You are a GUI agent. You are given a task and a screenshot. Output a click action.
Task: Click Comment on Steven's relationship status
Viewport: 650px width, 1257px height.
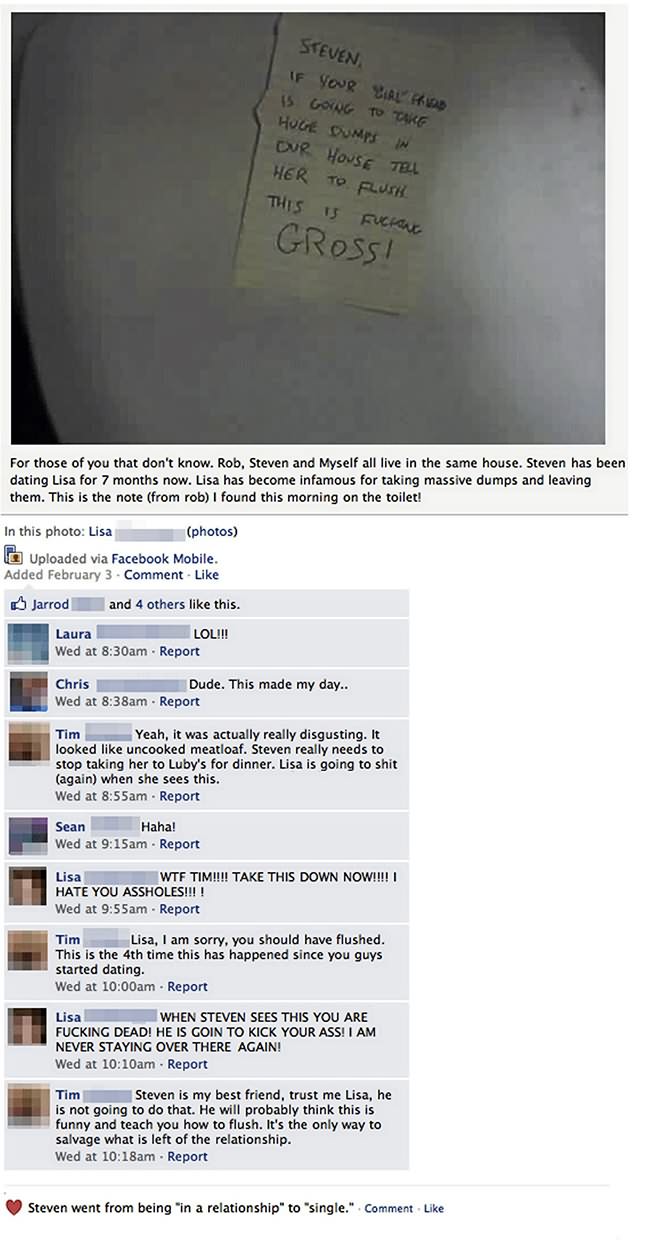point(388,1209)
